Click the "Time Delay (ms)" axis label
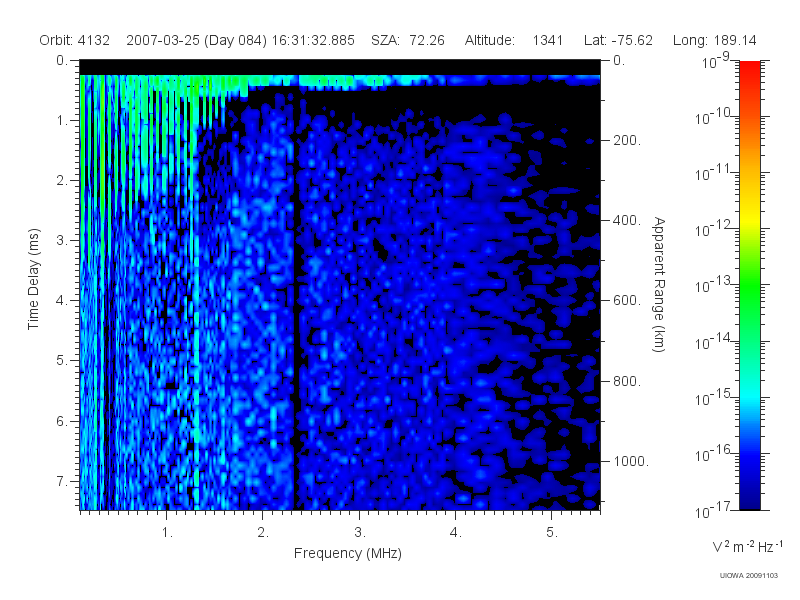The image size is (800, 600). coord(33,279)
